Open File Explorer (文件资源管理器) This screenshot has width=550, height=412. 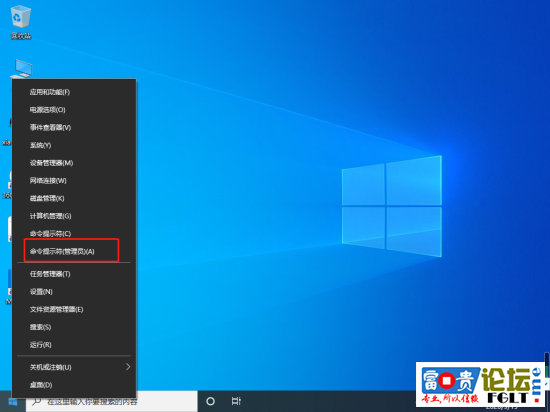coord(74,309)
